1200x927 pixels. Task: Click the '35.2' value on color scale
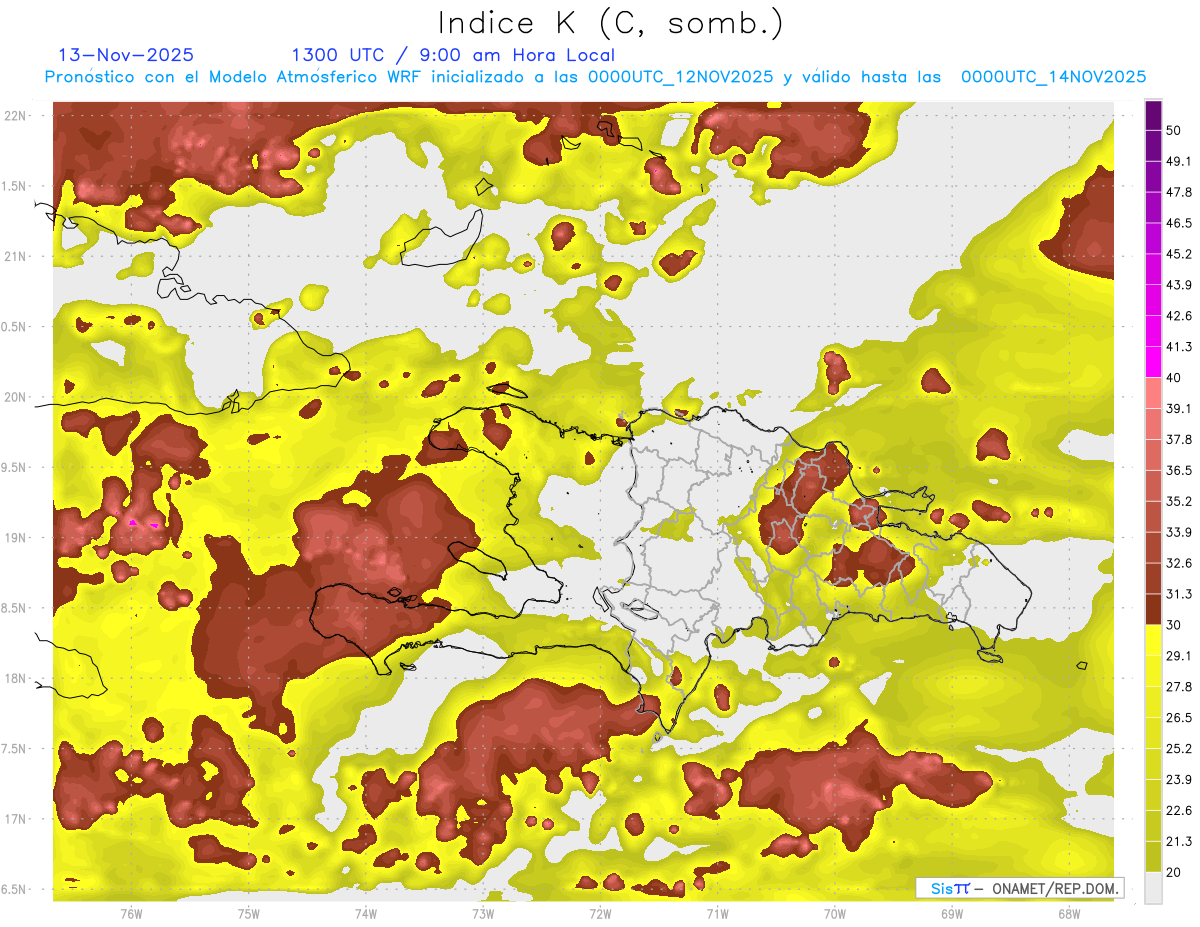pos(1179,501)
